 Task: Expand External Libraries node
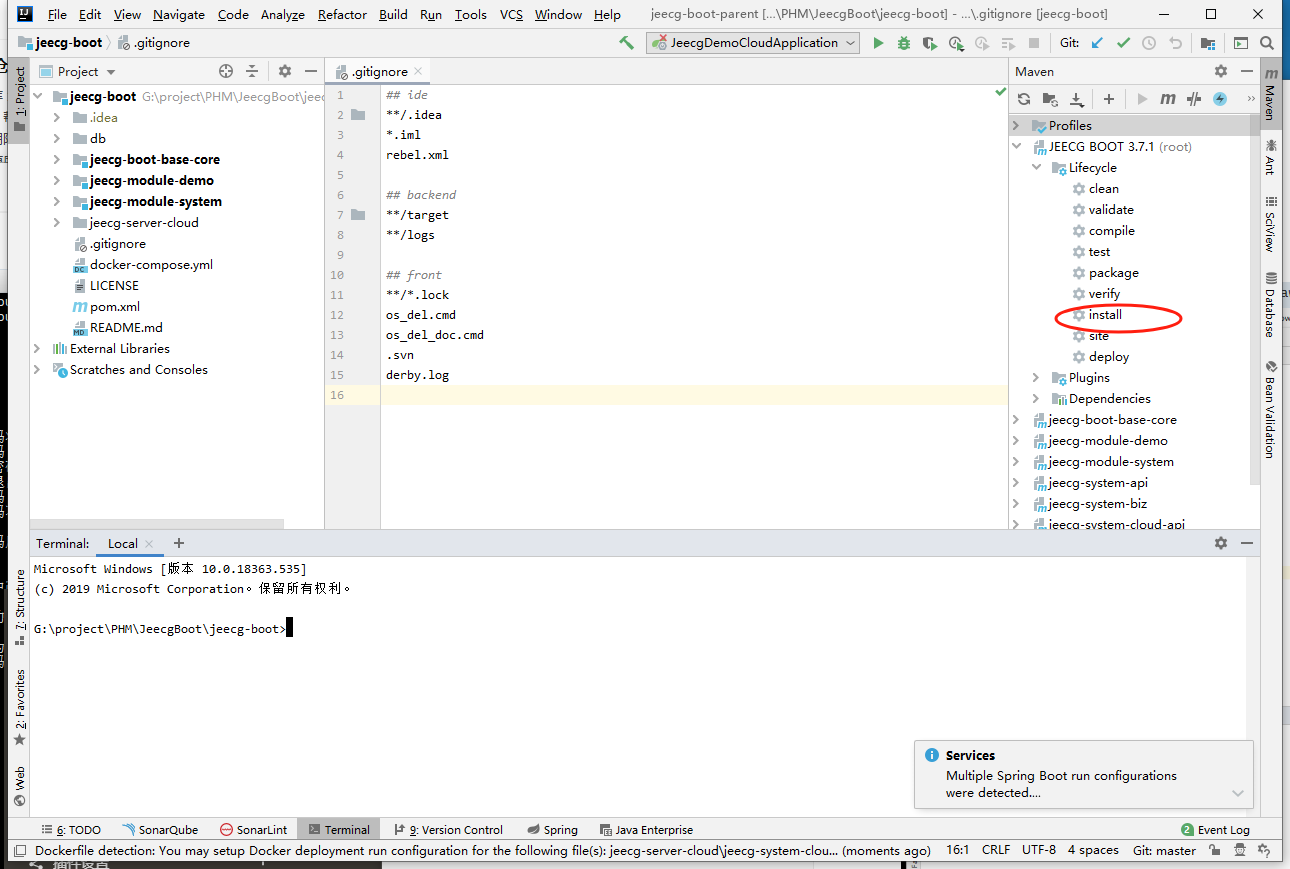pos(38,349)
